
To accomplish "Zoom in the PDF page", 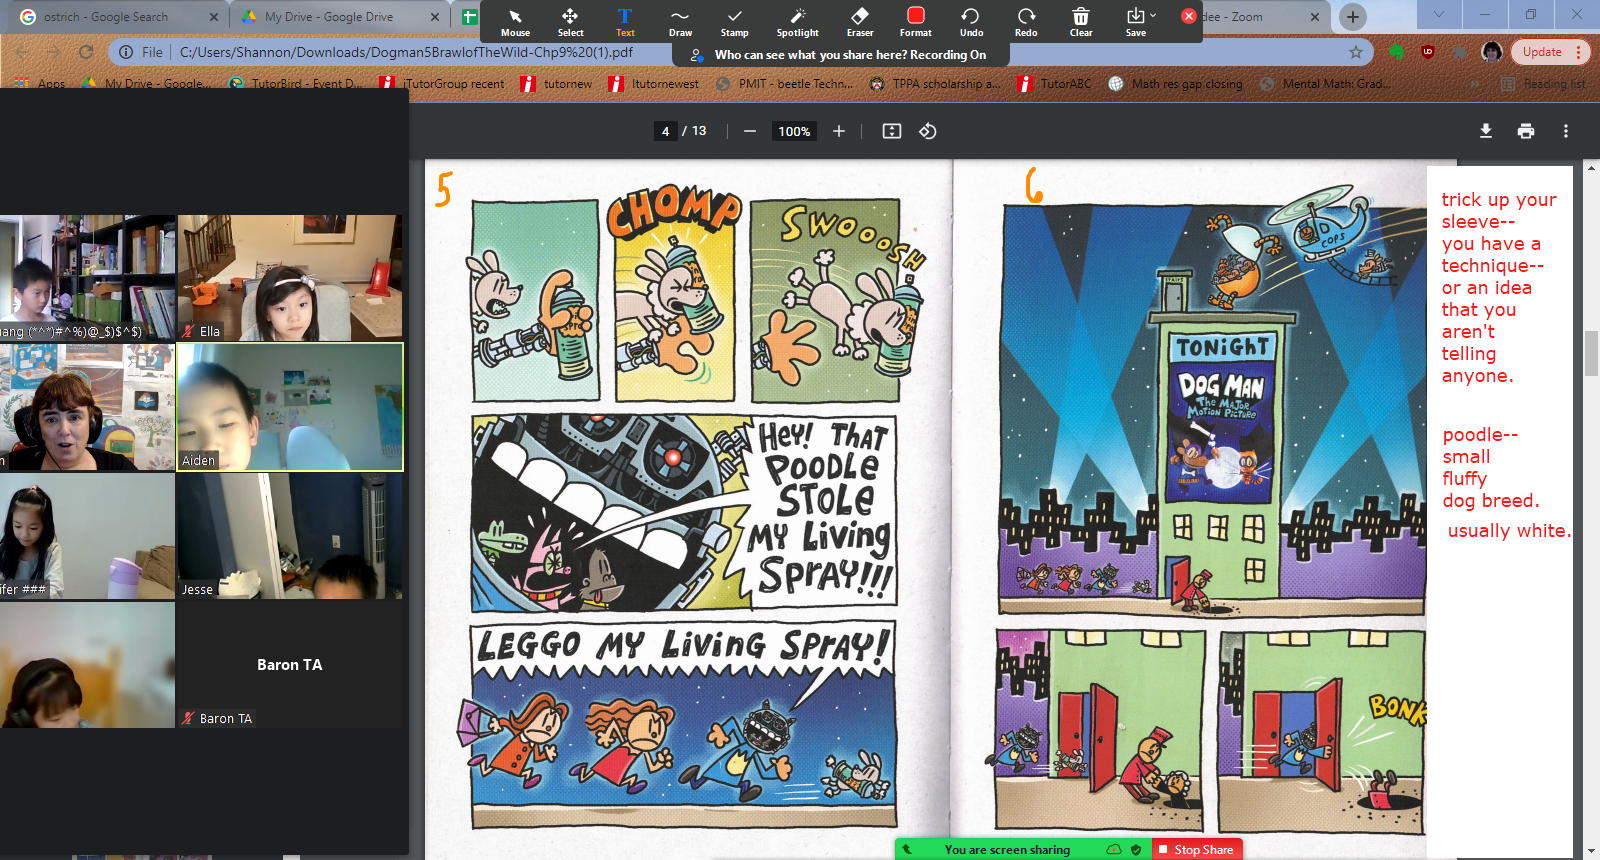I will tap(839, 131).
